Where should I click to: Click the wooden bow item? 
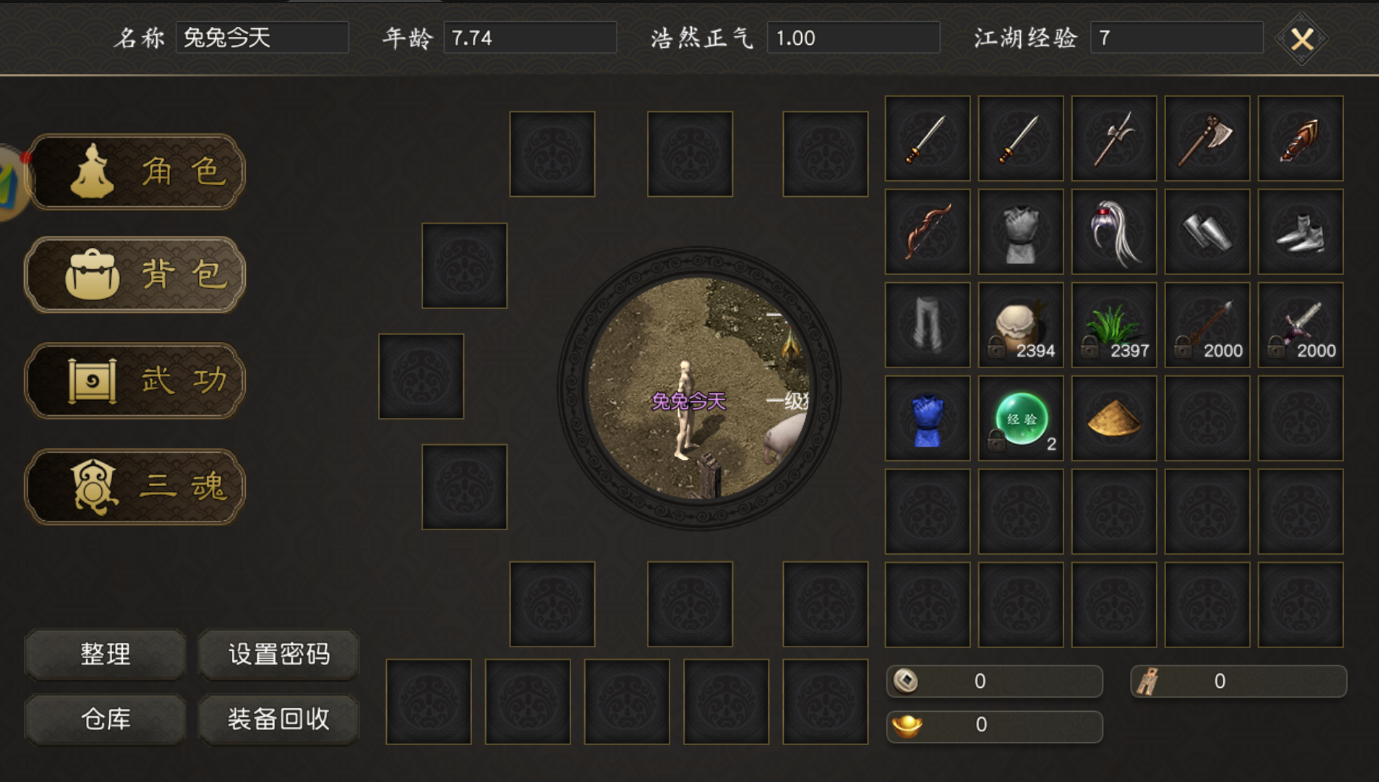point(927,232)
